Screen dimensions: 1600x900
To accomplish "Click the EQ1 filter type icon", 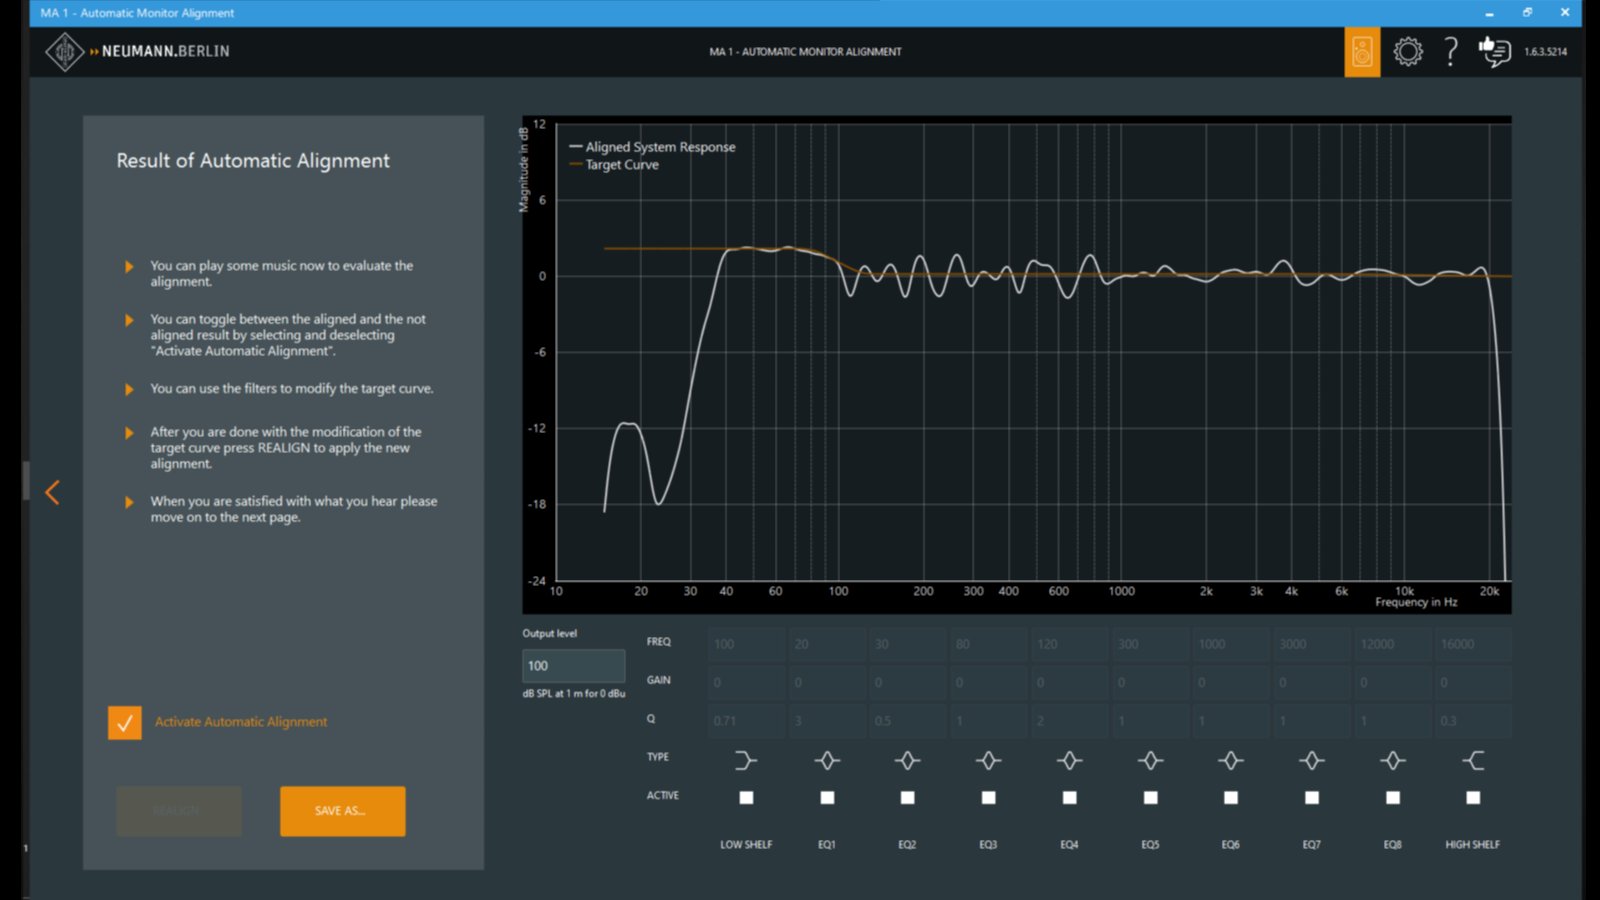I will pos(827,761).
